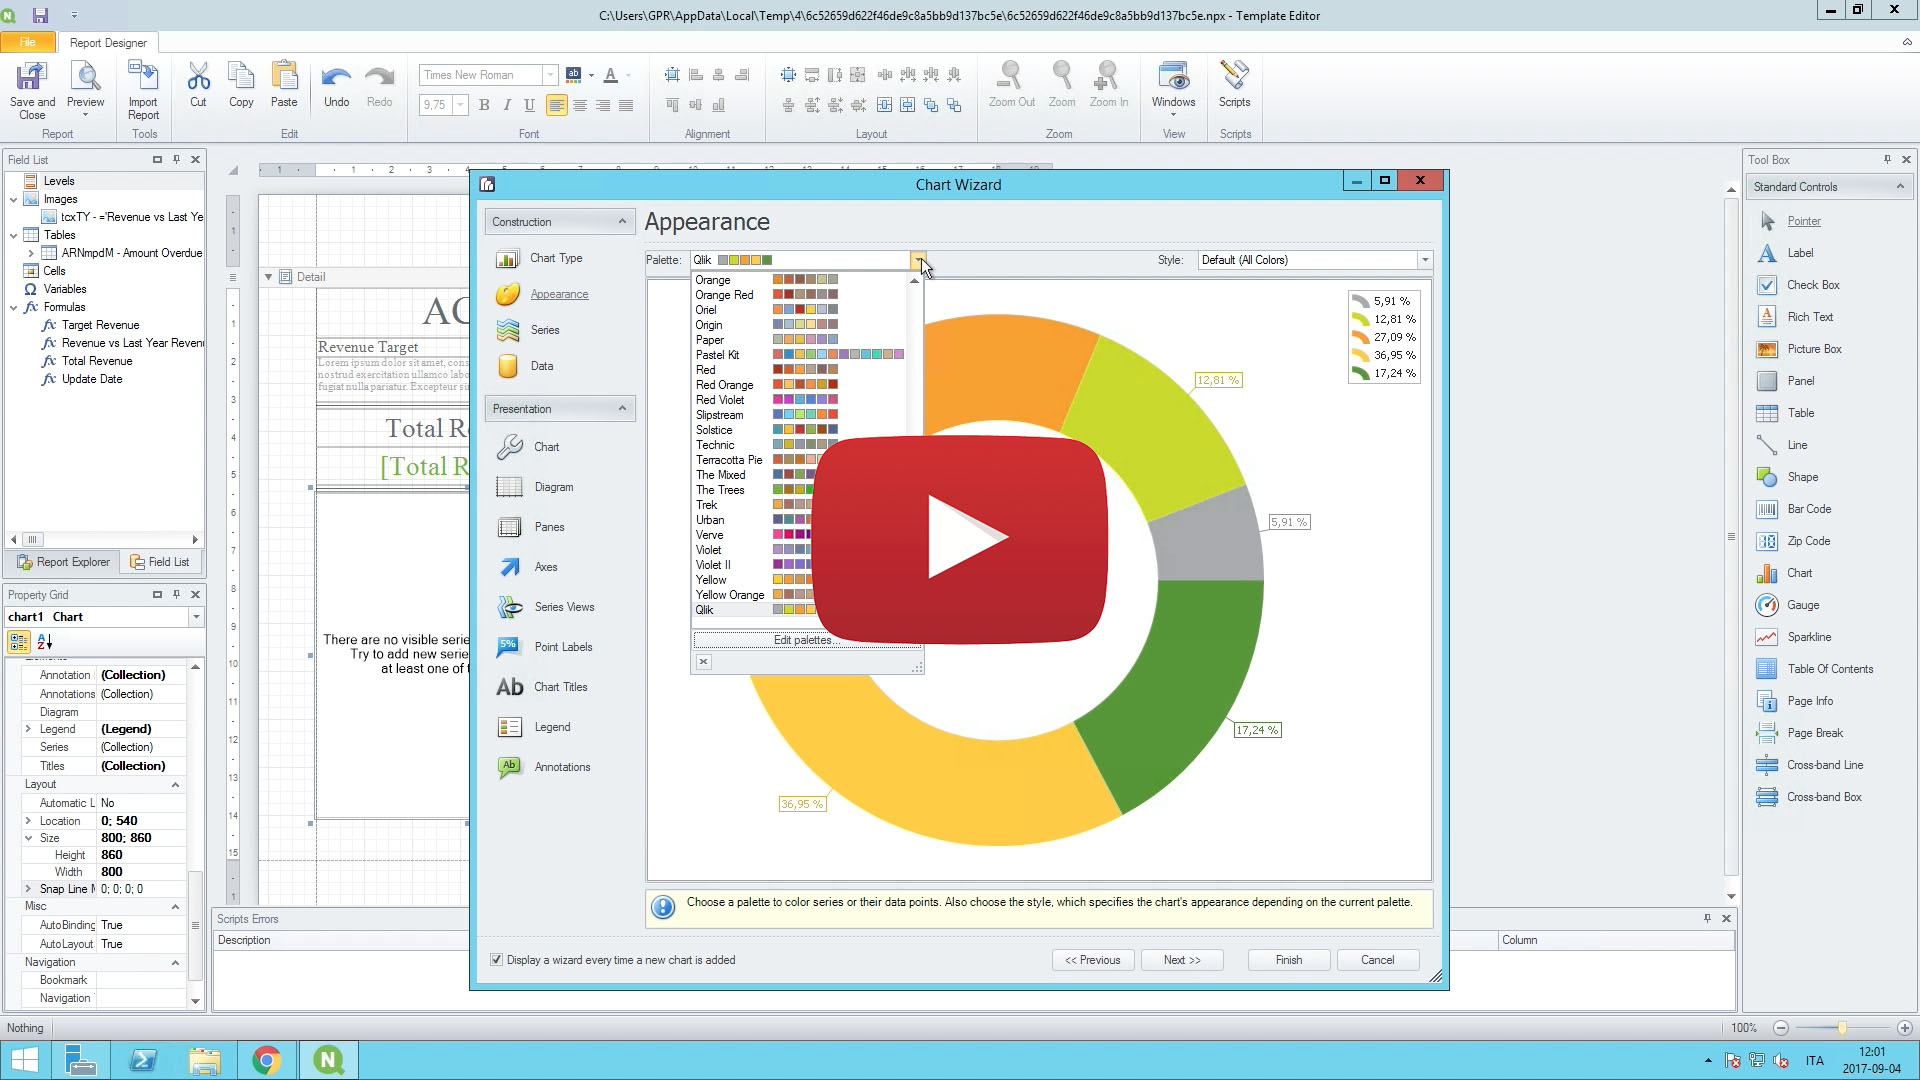The height and width of the screenshot is (1080, 1920).
Task: Click the Zoom Out magnifier
Action: pyautogui.click(x=1011, y=77)
